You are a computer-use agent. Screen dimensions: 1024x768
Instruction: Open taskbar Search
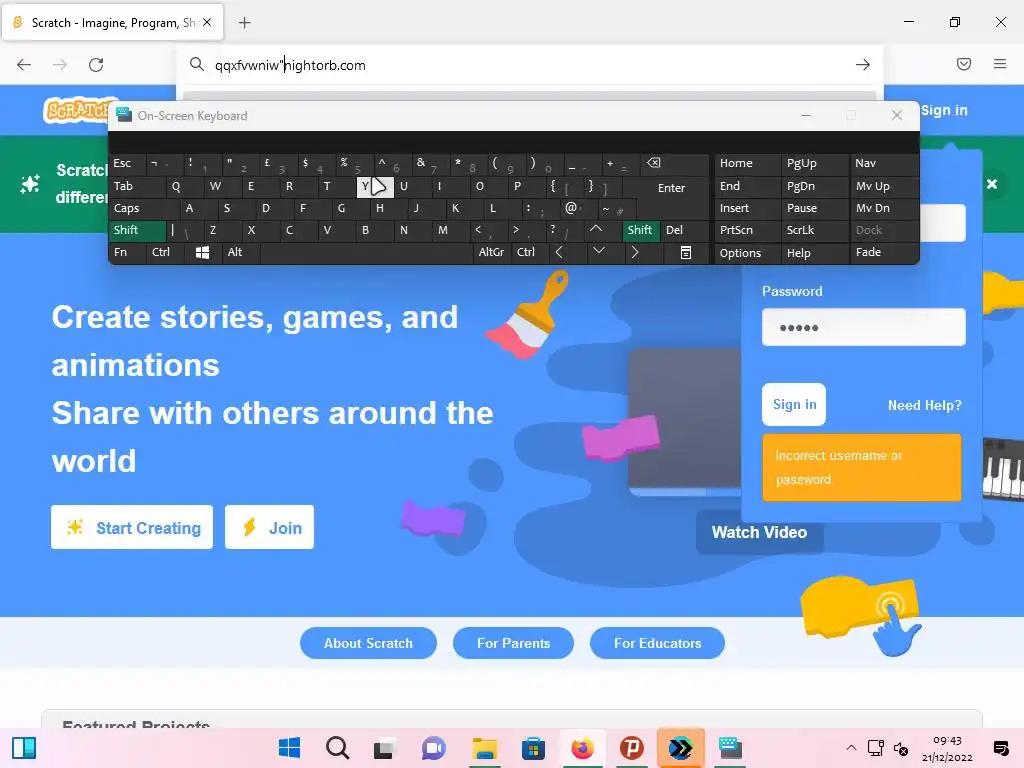coord(338,748)
